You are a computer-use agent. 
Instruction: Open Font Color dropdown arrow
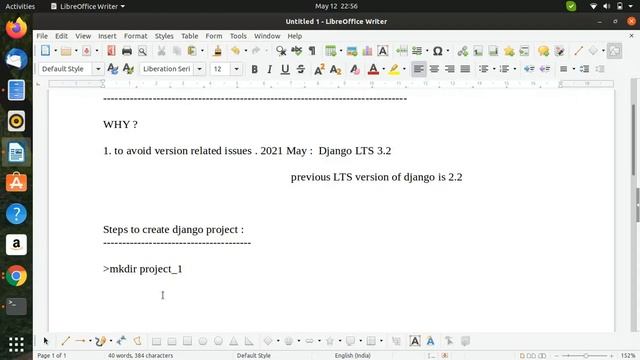coord(384,69)
